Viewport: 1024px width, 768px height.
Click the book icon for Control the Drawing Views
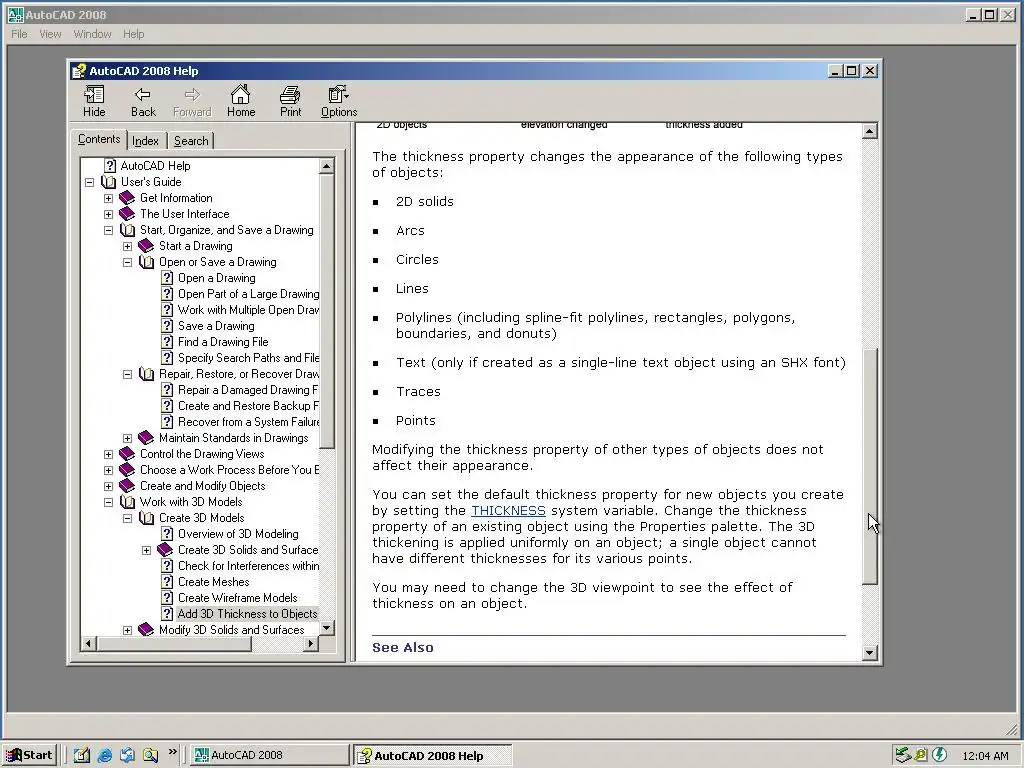(127, 454)
